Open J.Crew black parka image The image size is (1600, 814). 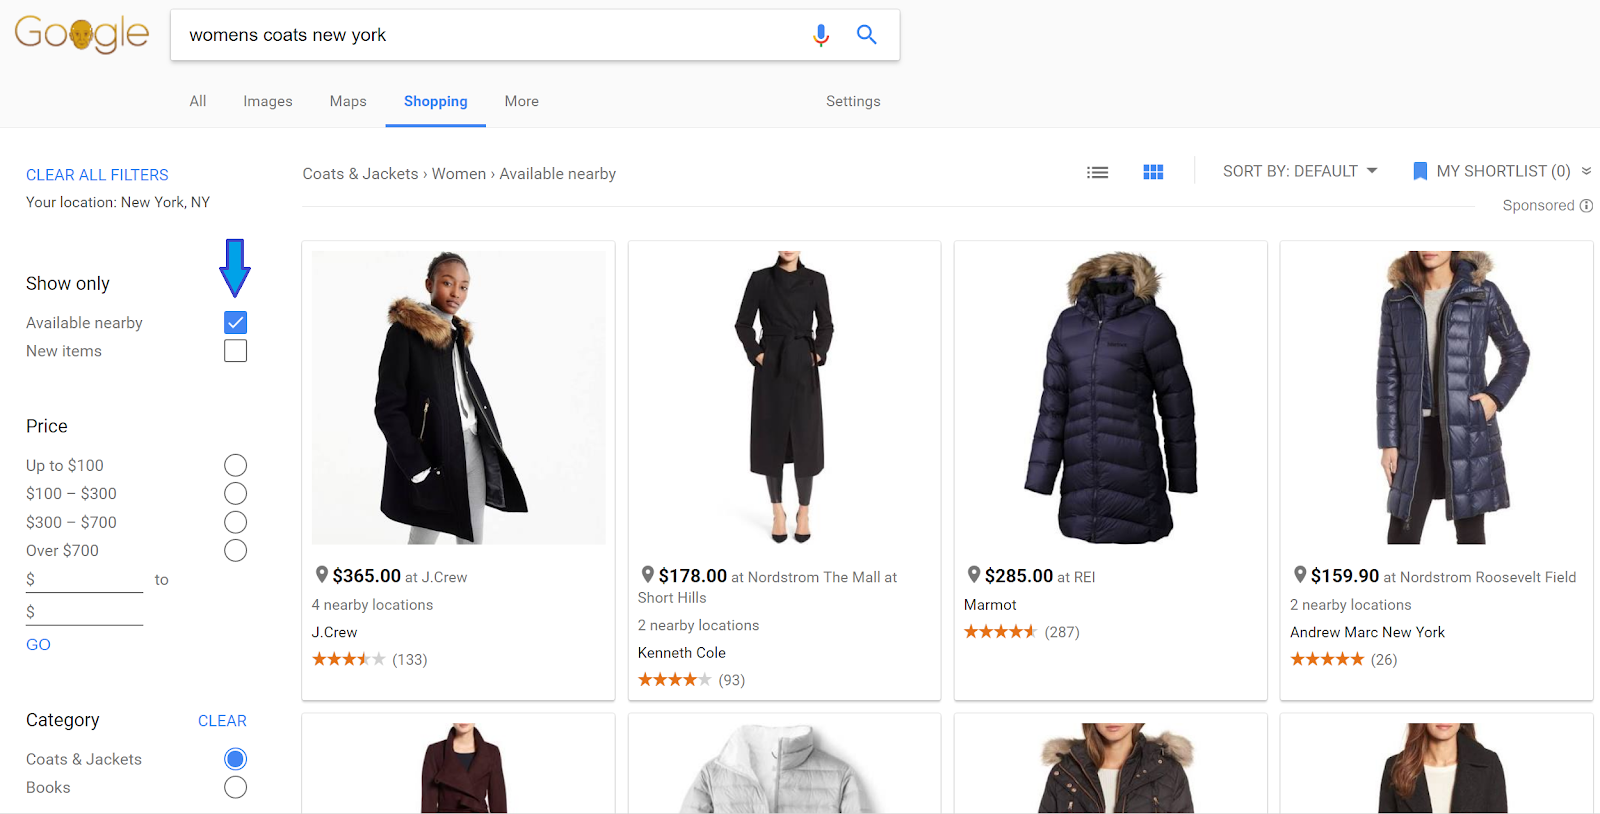coord(458,397)
